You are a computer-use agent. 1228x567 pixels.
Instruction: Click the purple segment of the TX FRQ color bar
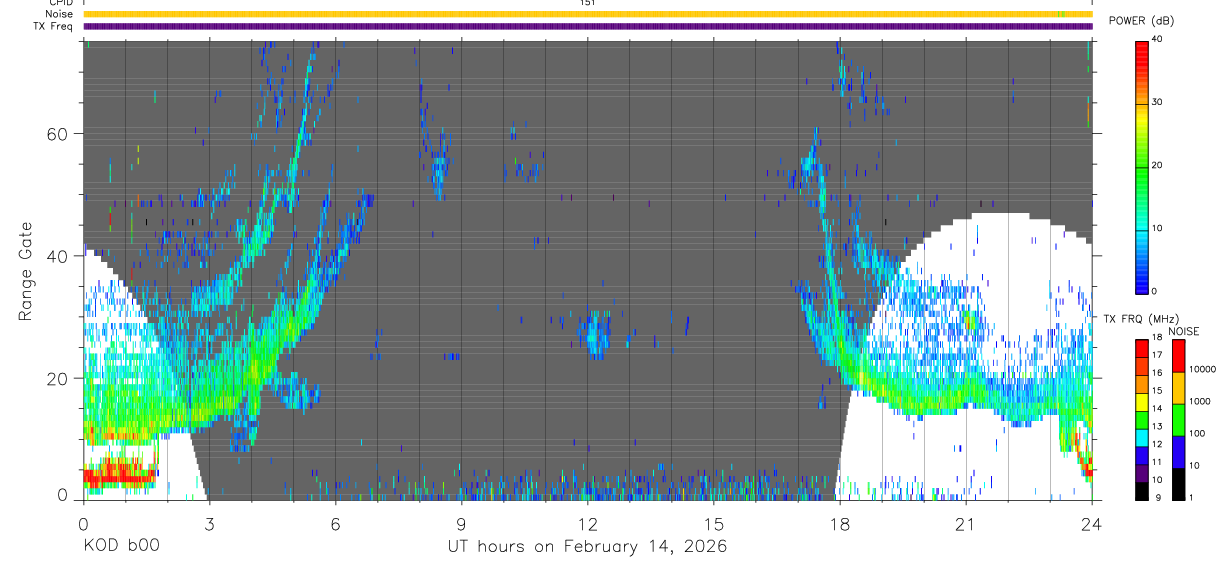[x=1142, y=474]
